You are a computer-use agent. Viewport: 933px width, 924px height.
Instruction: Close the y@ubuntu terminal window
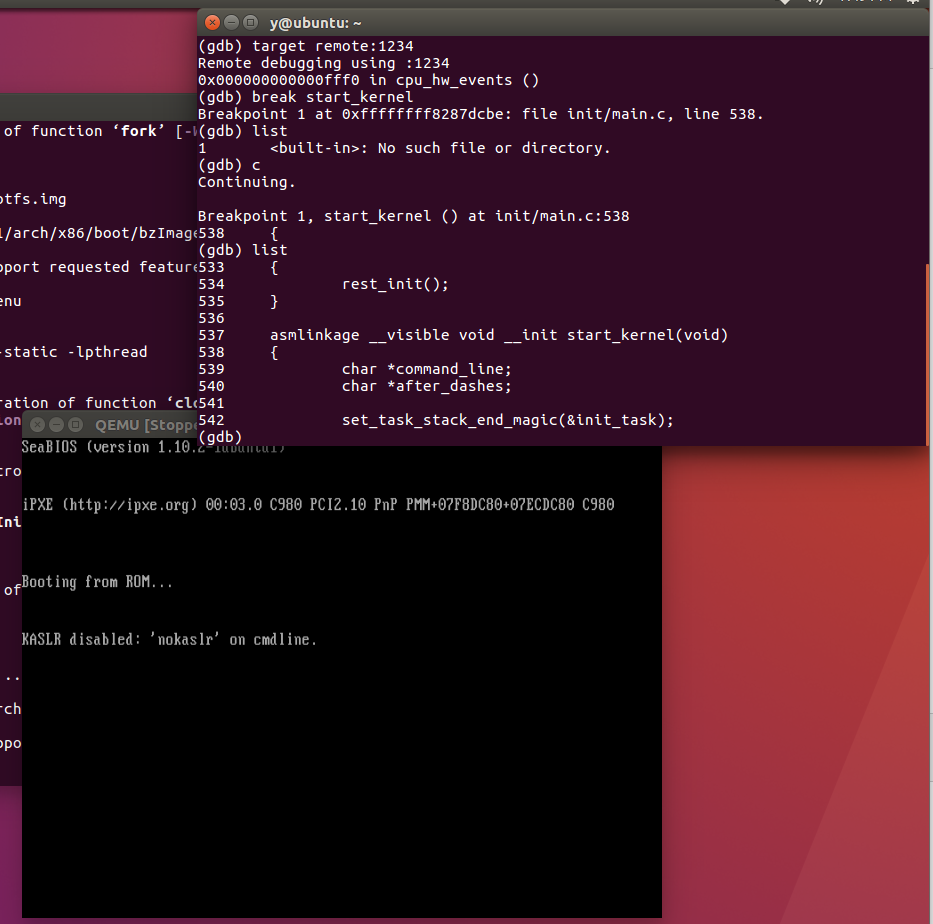(x=212, y=23)
